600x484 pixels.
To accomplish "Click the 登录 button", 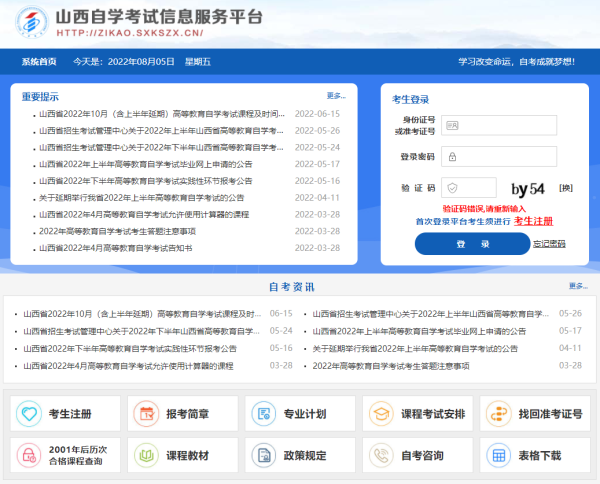I will click(x=473, y=244).
